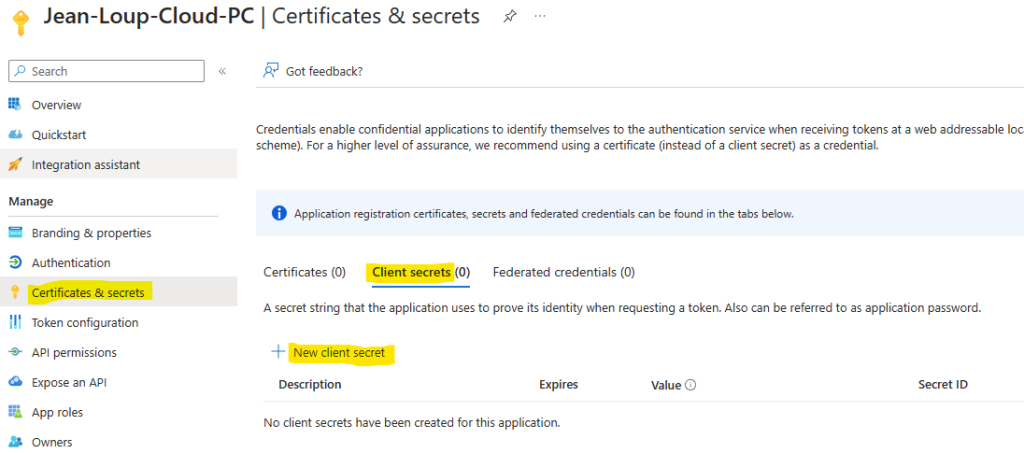Click the App roles grid icon

point(15,412)
